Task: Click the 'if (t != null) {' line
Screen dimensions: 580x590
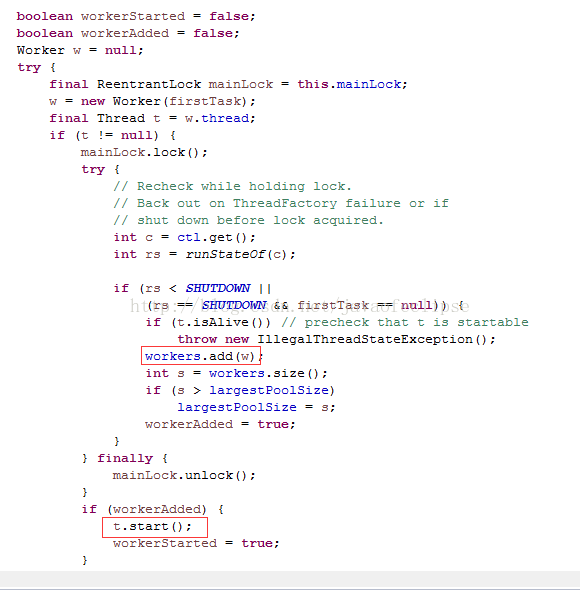Action: pyautogui.click(x=112, y=135)
